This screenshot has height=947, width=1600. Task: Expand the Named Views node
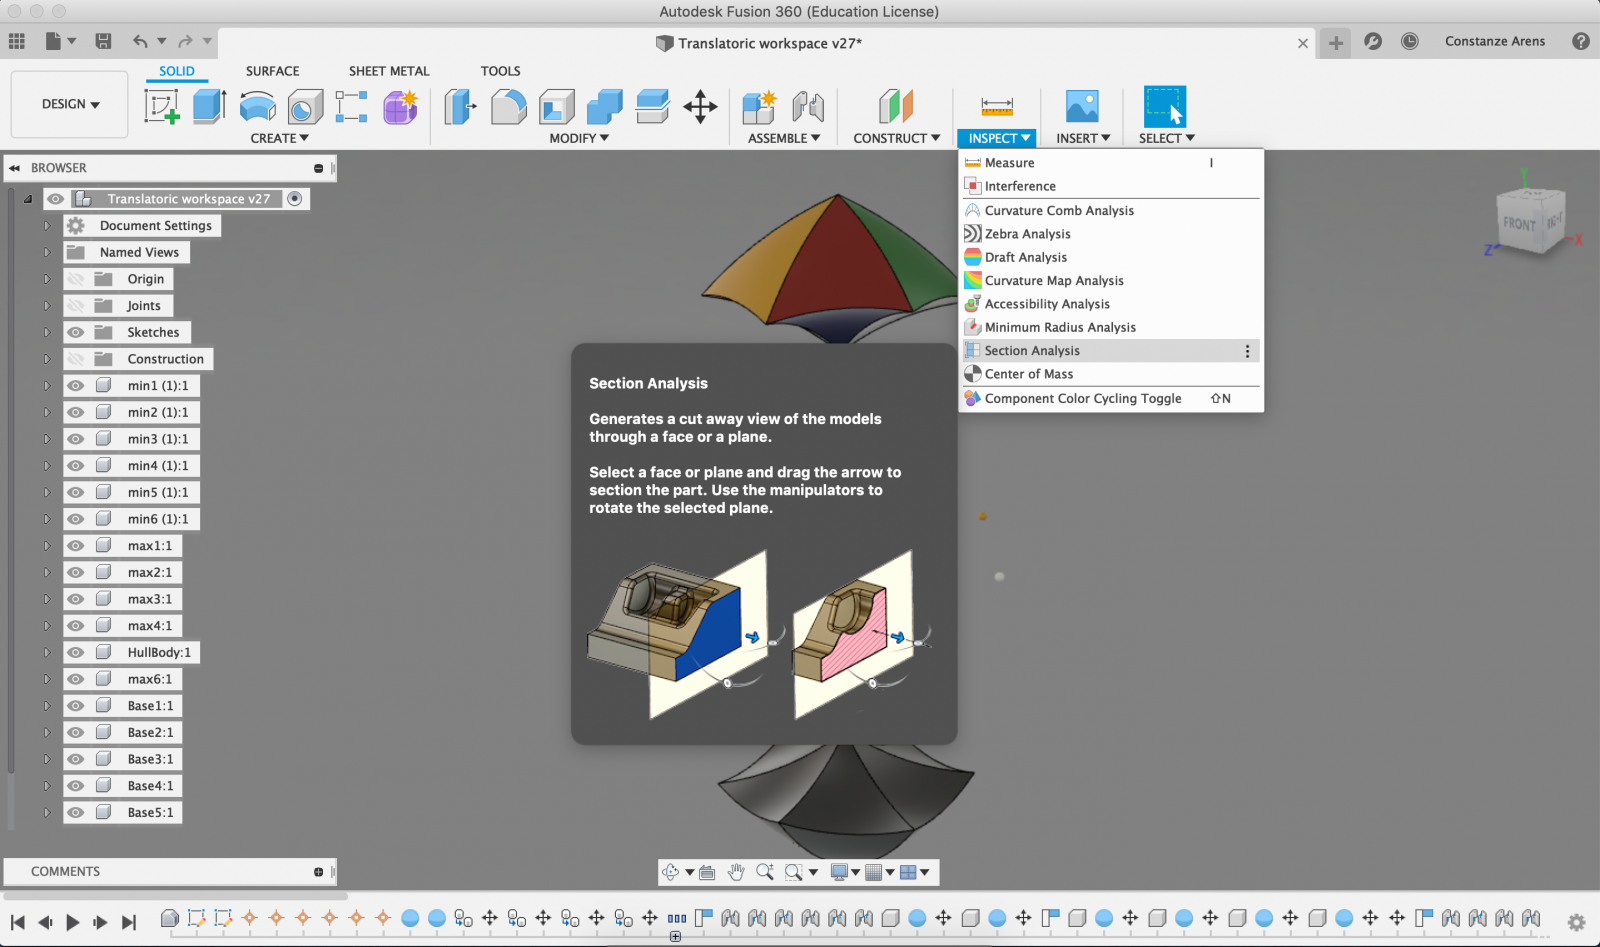tap(46, 253)
